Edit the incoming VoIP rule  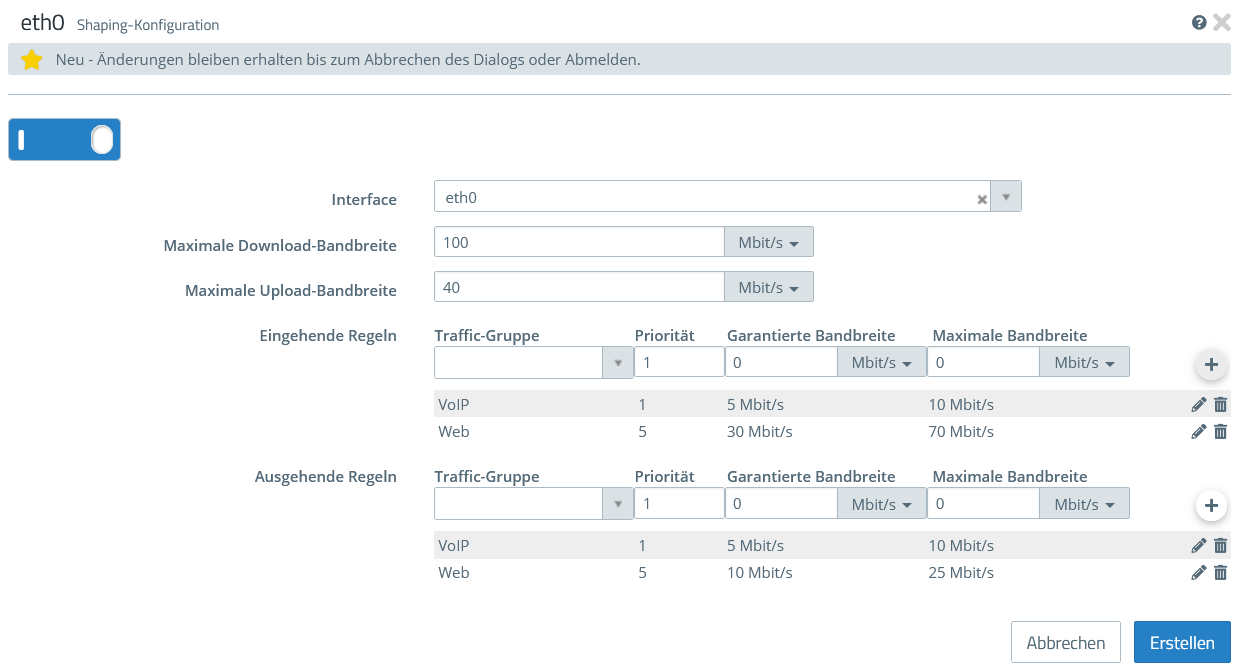1199,405
